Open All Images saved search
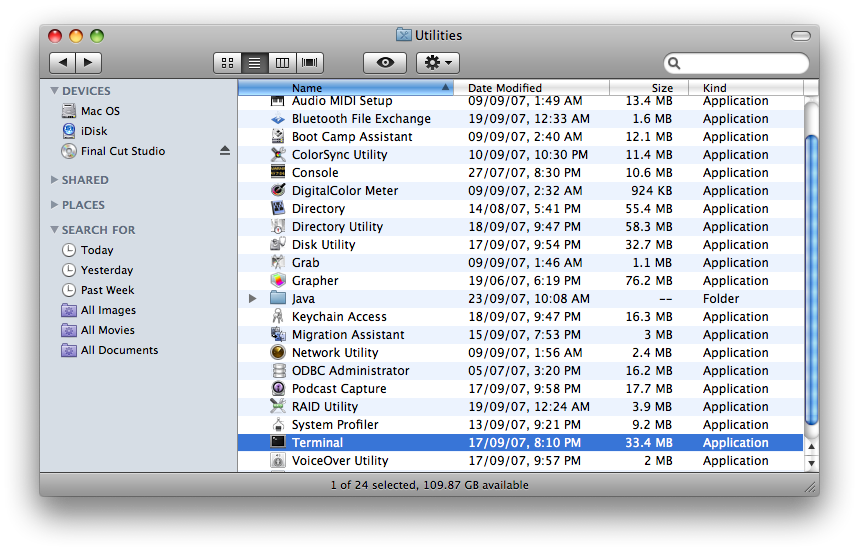 coord(108,310)
